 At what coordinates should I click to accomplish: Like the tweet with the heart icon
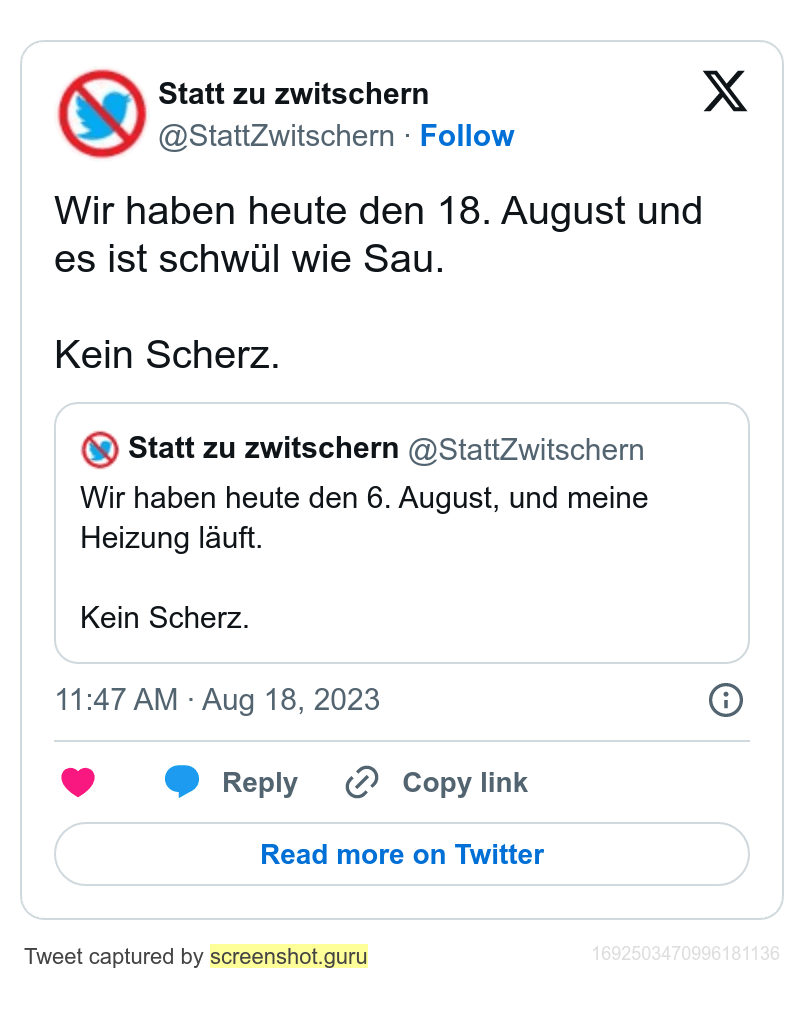[x=78, y=782]
